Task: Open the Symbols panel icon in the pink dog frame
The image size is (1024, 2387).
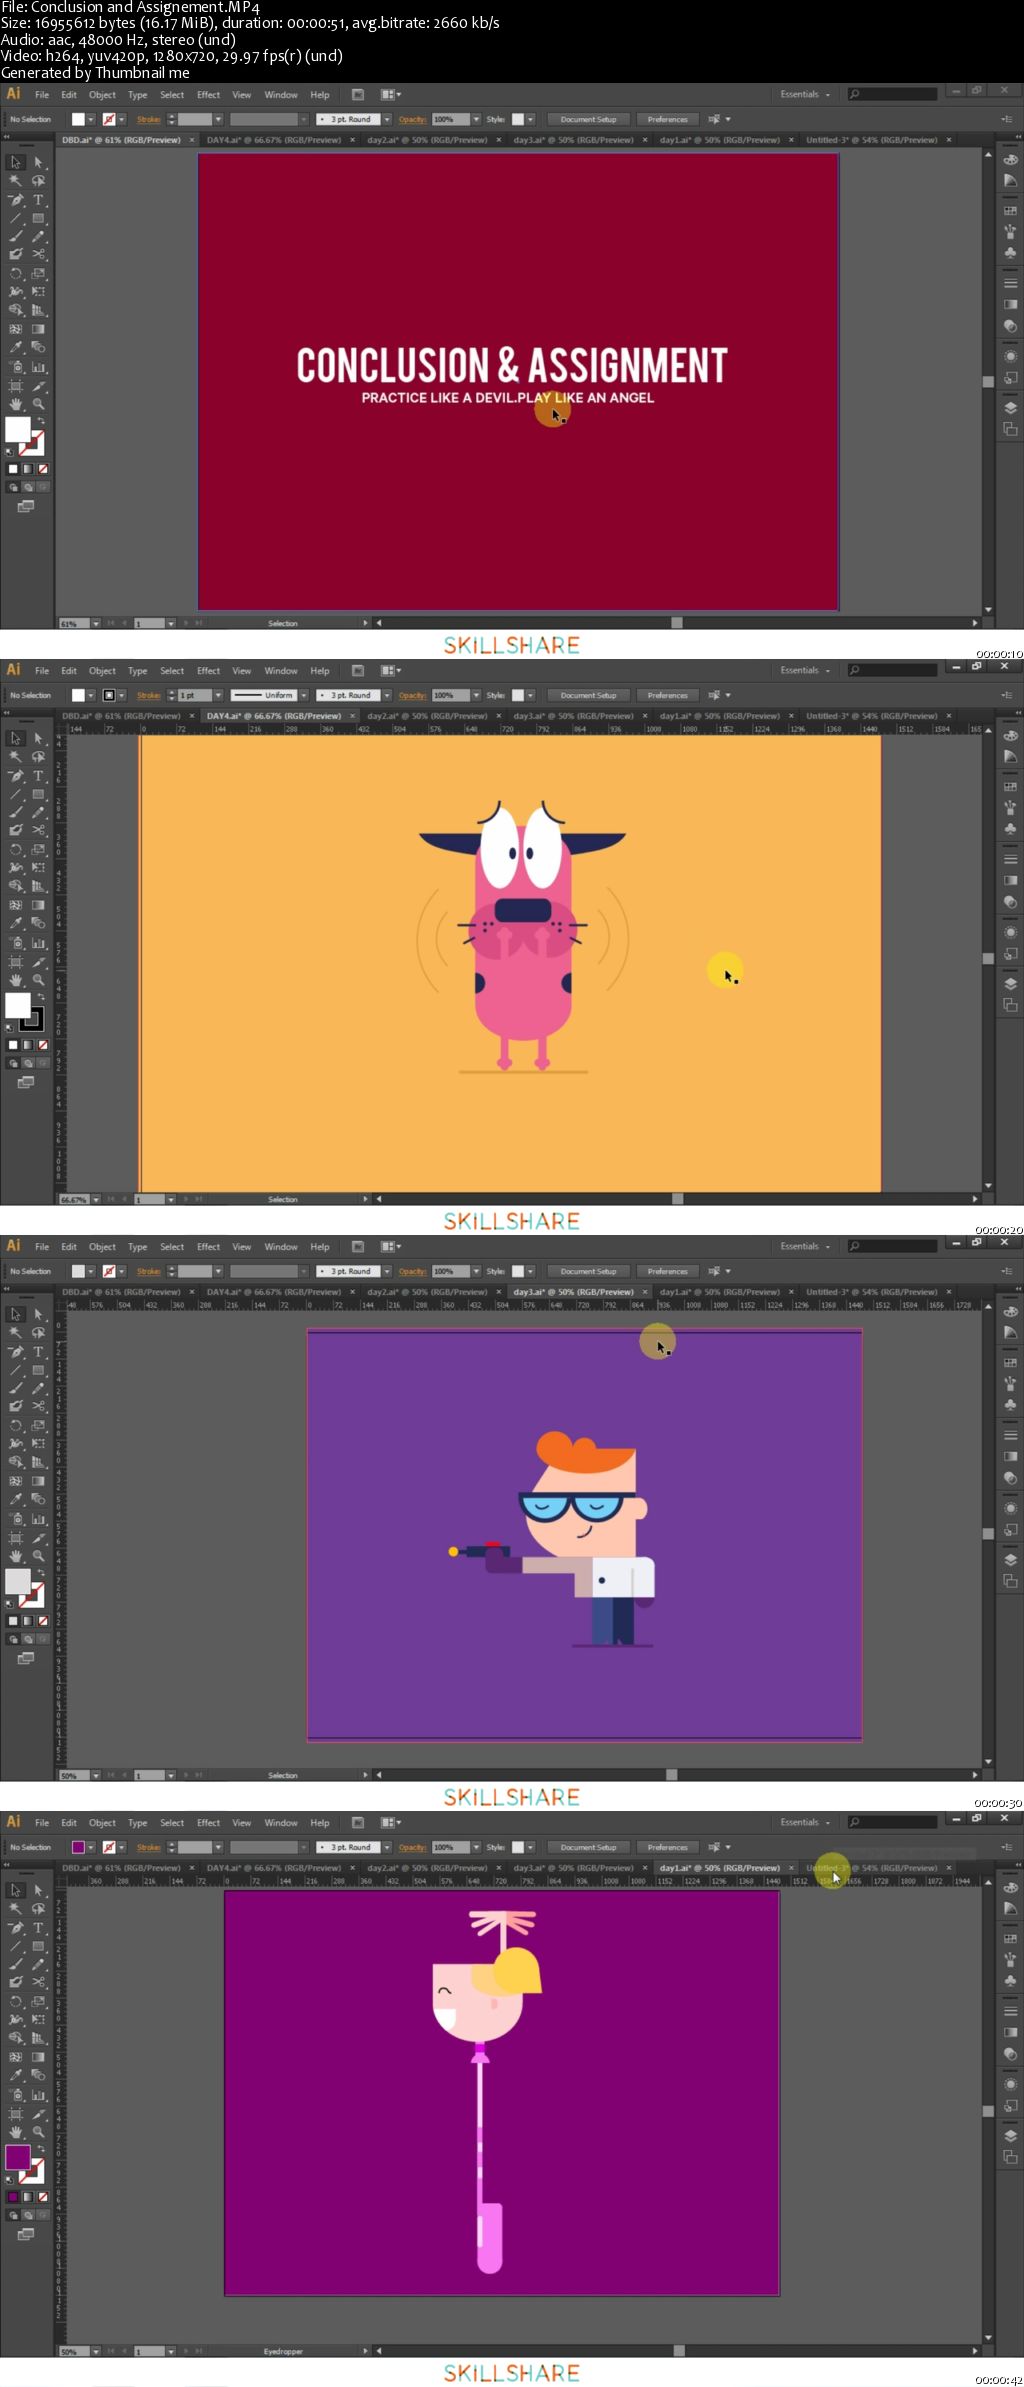Action: (x=1010, y=829)
